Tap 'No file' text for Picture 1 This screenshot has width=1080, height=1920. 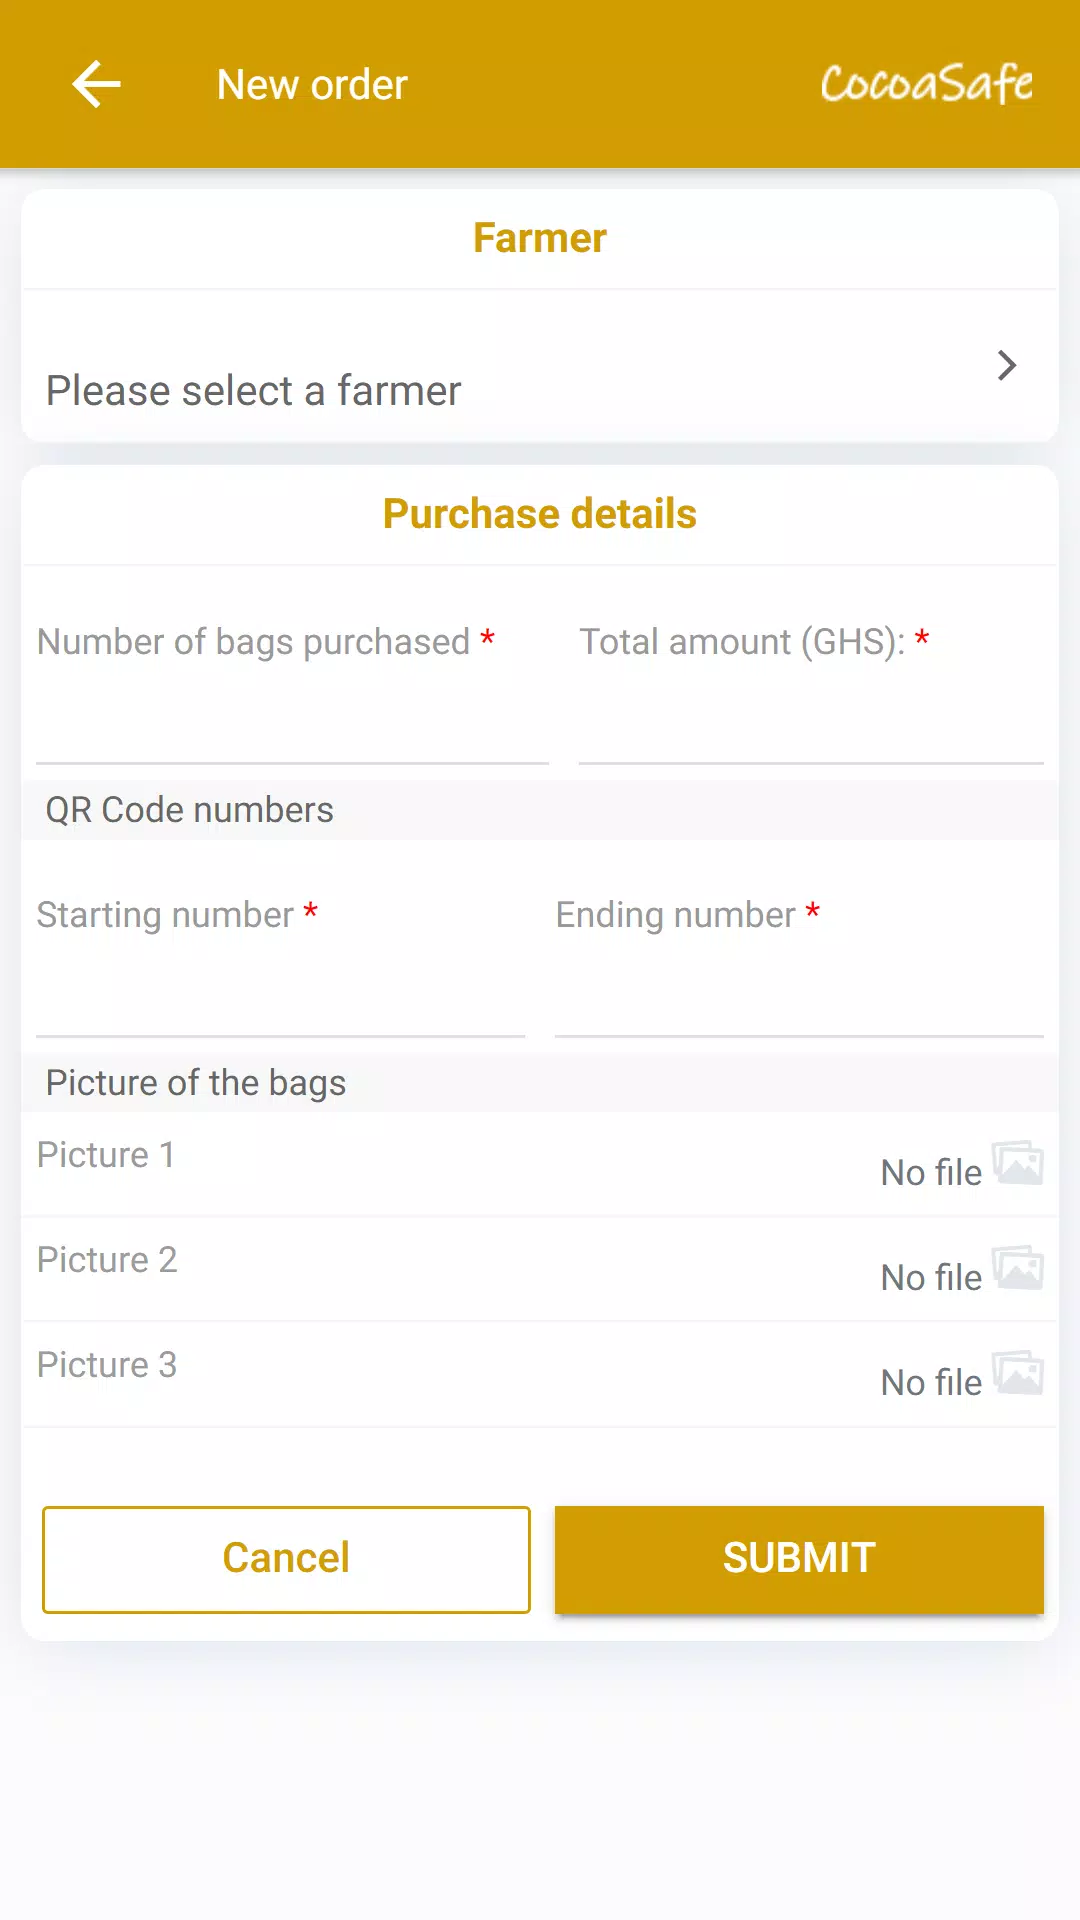tap(931, 1172)
